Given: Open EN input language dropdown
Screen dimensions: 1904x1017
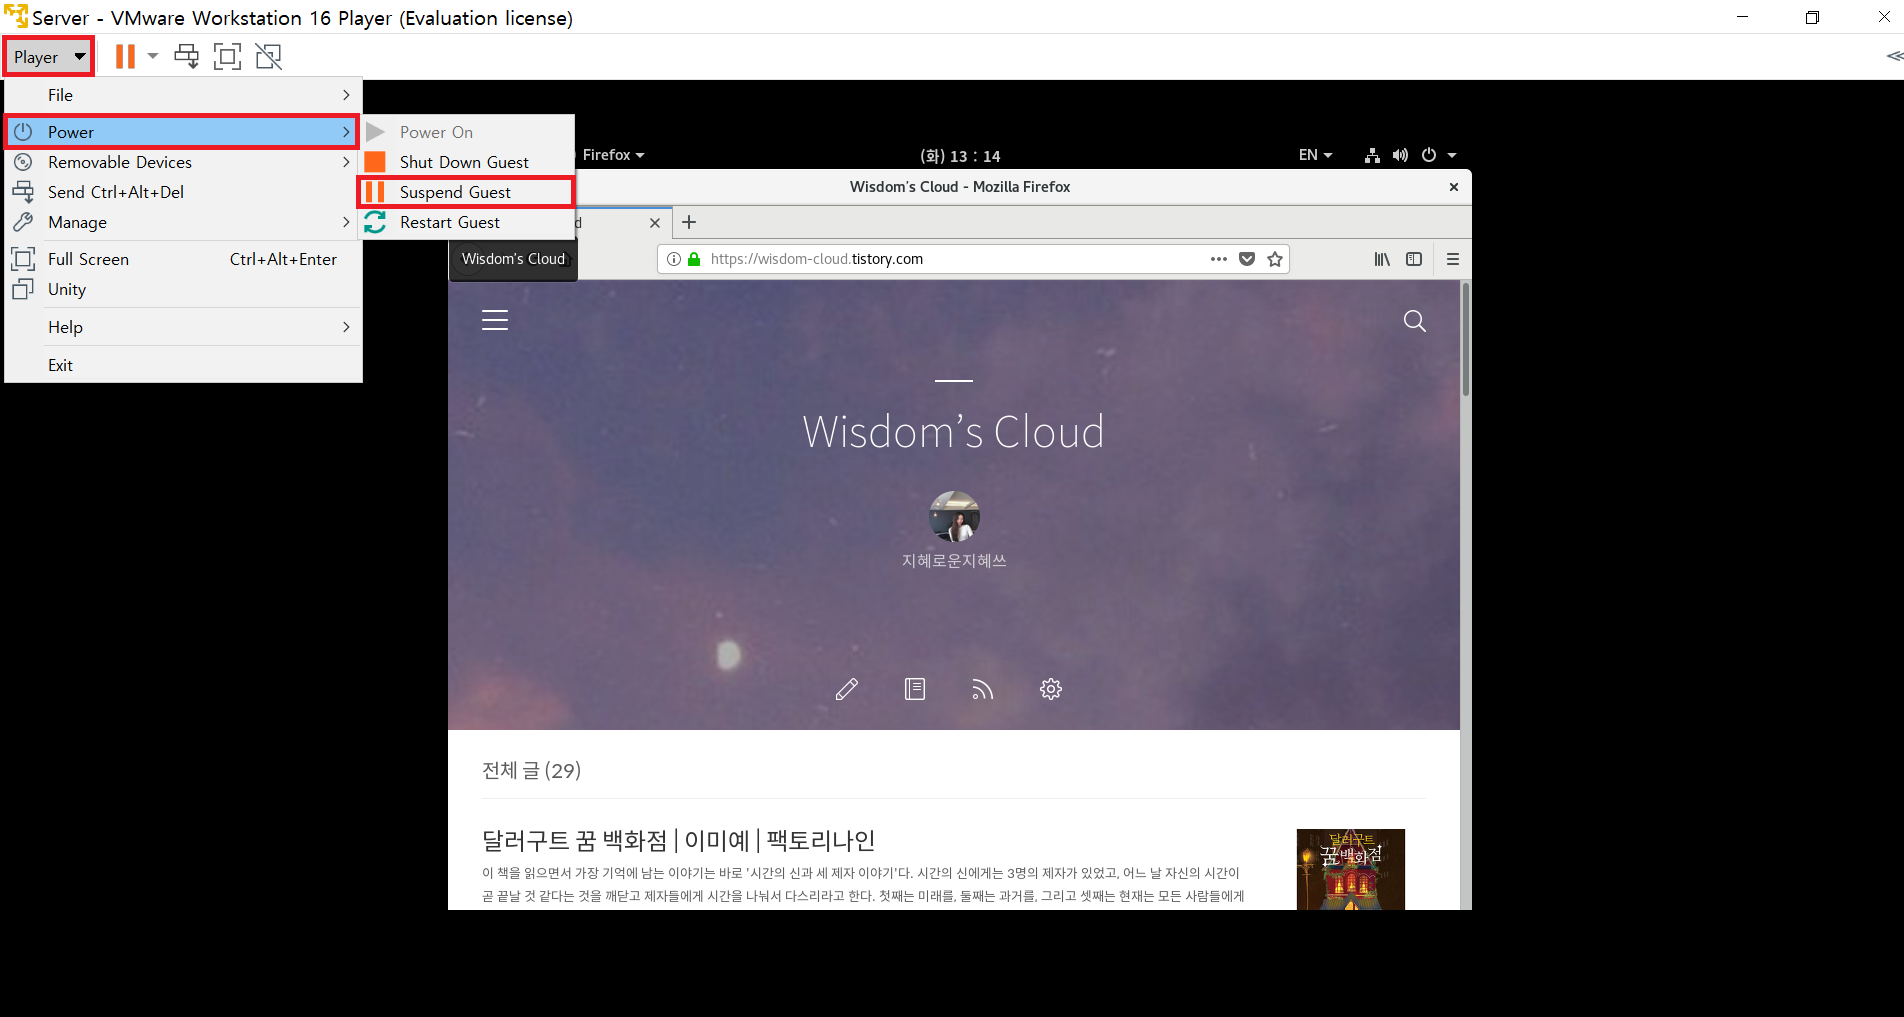Looking at the screenshot, I should coord(1315,155).
